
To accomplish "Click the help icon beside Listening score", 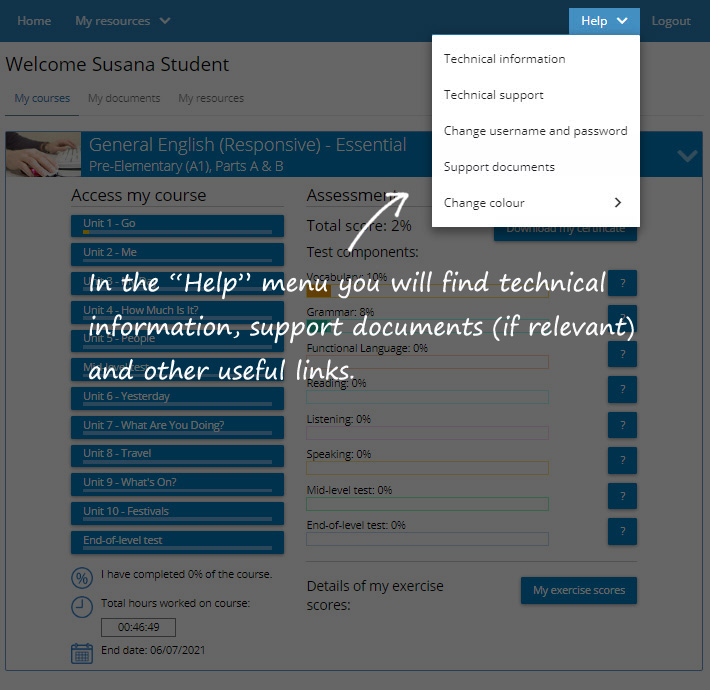I will click(x=622, y=425).
